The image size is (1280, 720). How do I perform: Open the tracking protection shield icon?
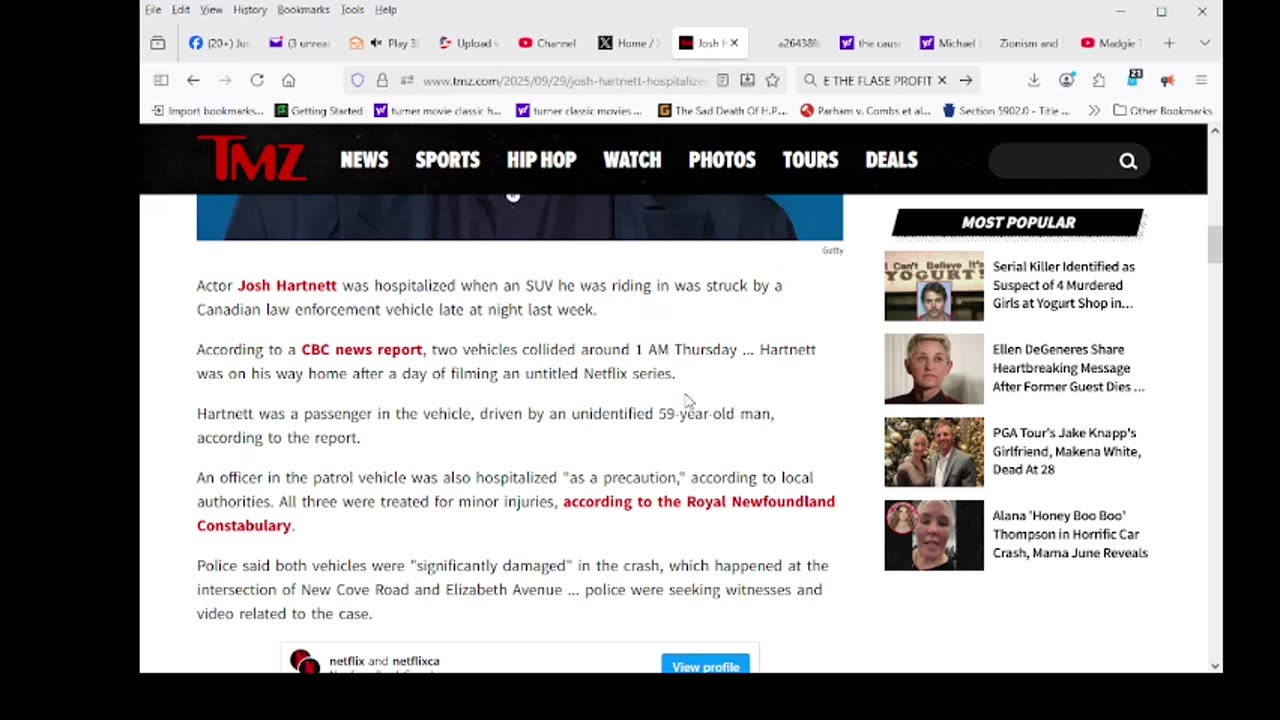[357, 80]
